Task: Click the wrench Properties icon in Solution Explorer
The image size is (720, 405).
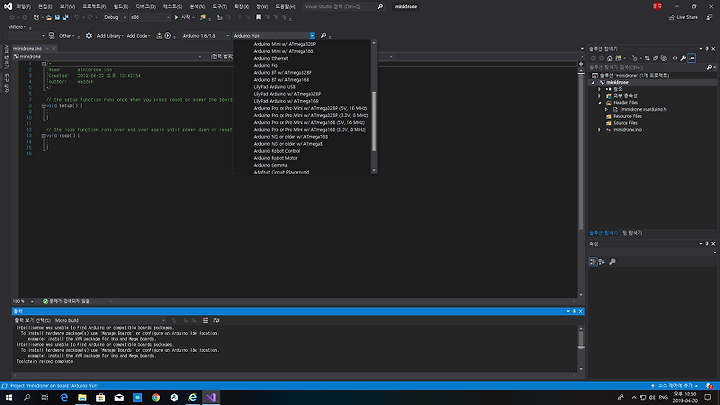Action: coord(683,58)
